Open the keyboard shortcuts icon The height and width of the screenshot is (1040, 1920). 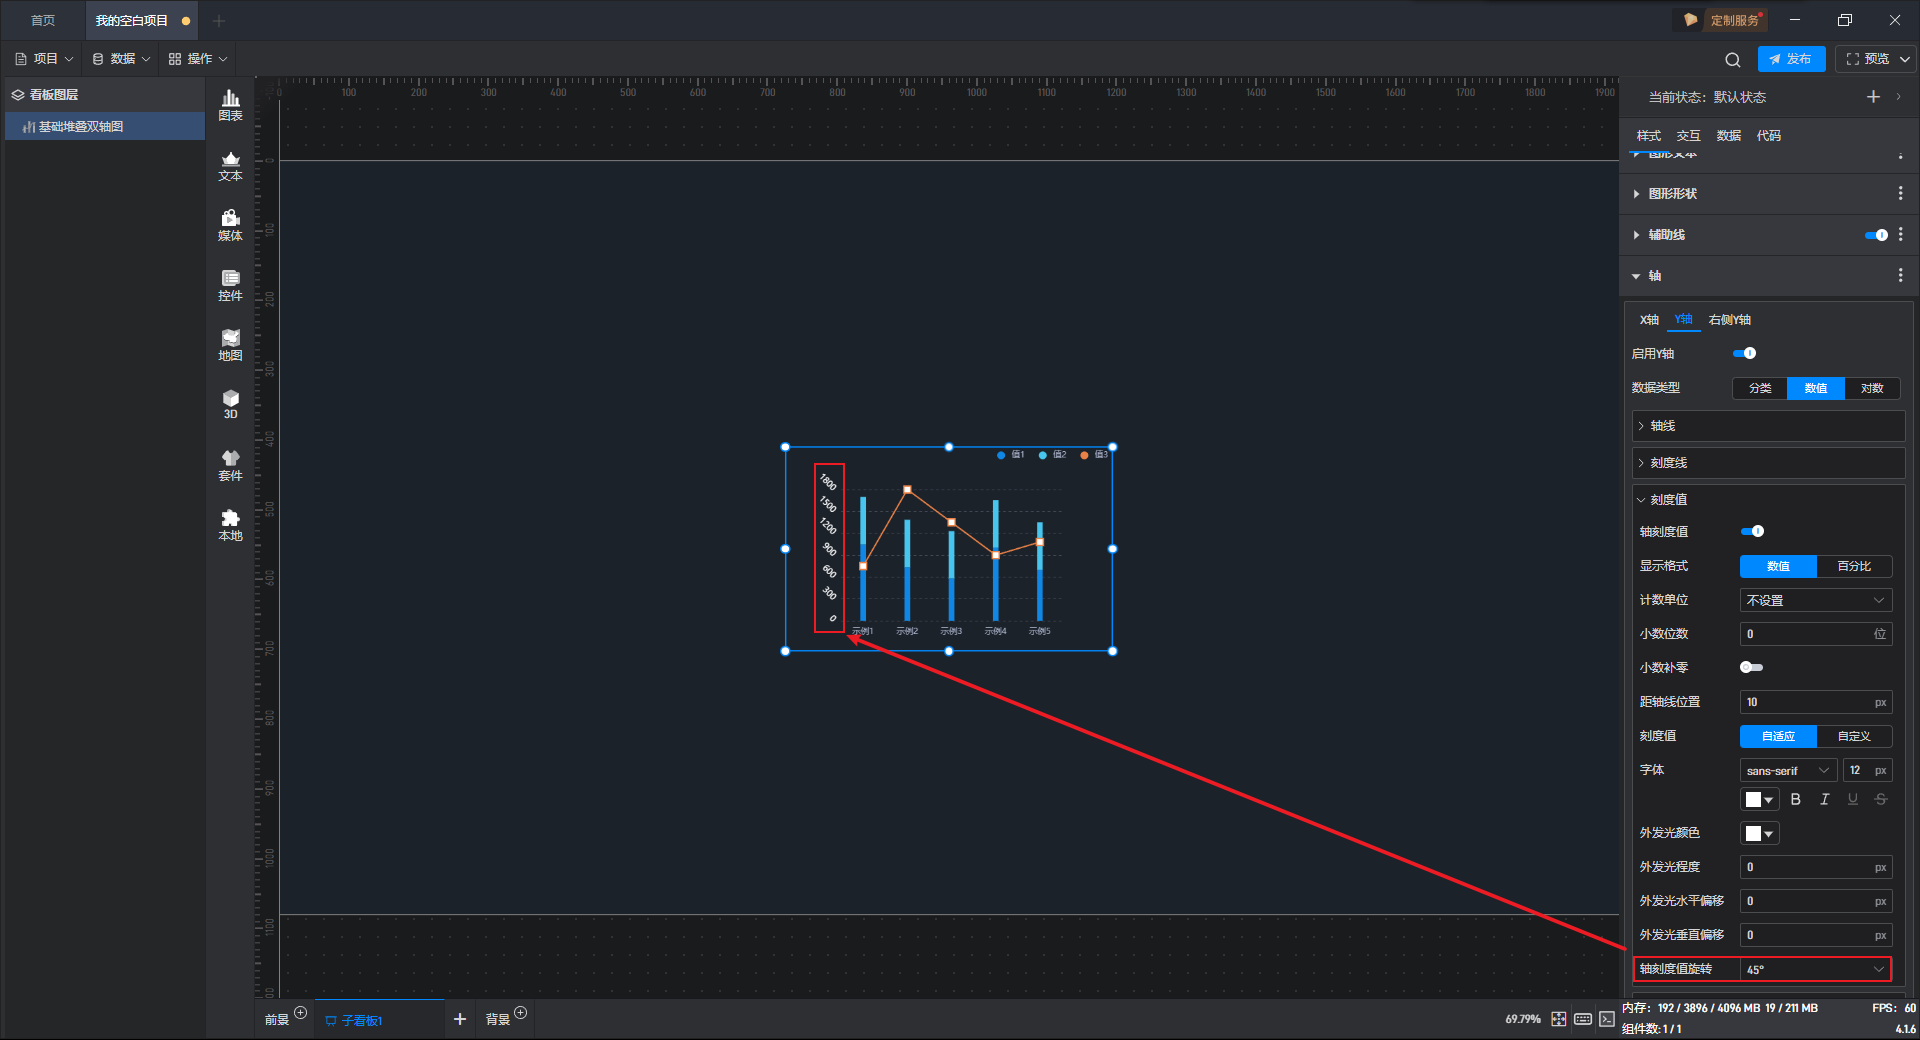click(x=1583, y=1019)
